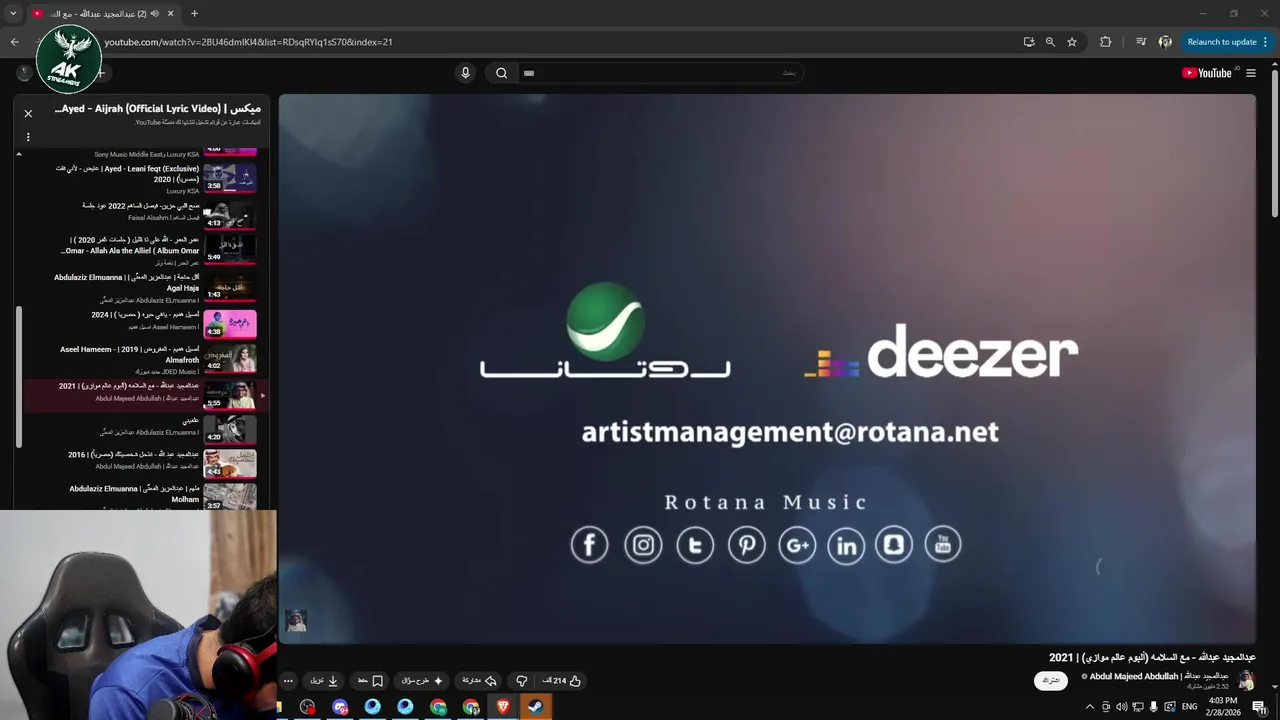Image resolution: width=1280 pixels, height=720 pixels.
Task: Click the Download button
Action: click(x=324, y=681)
